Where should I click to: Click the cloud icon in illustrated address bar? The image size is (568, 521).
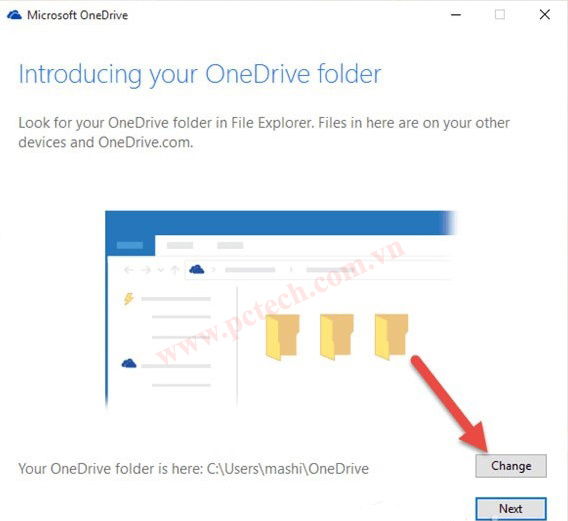(x=197, y=269)
